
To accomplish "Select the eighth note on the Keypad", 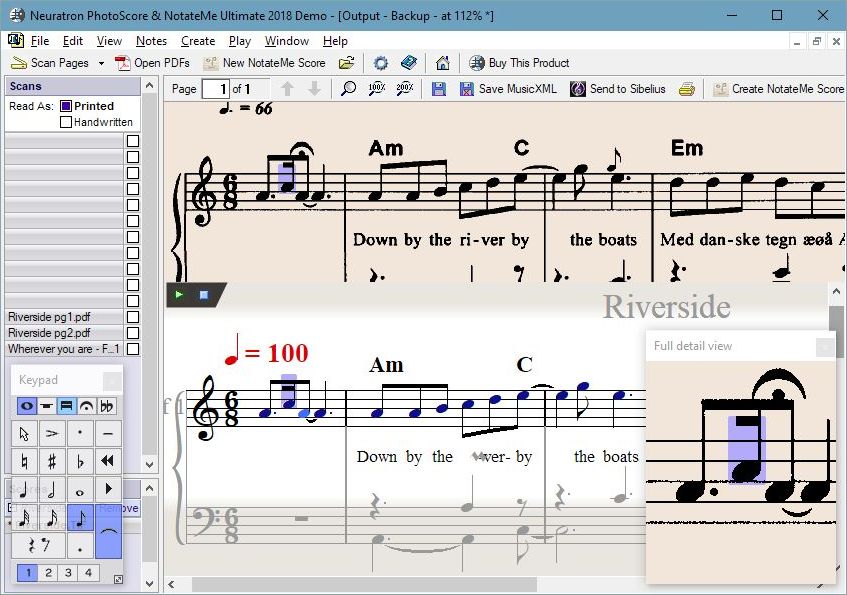I will point(80,517).
